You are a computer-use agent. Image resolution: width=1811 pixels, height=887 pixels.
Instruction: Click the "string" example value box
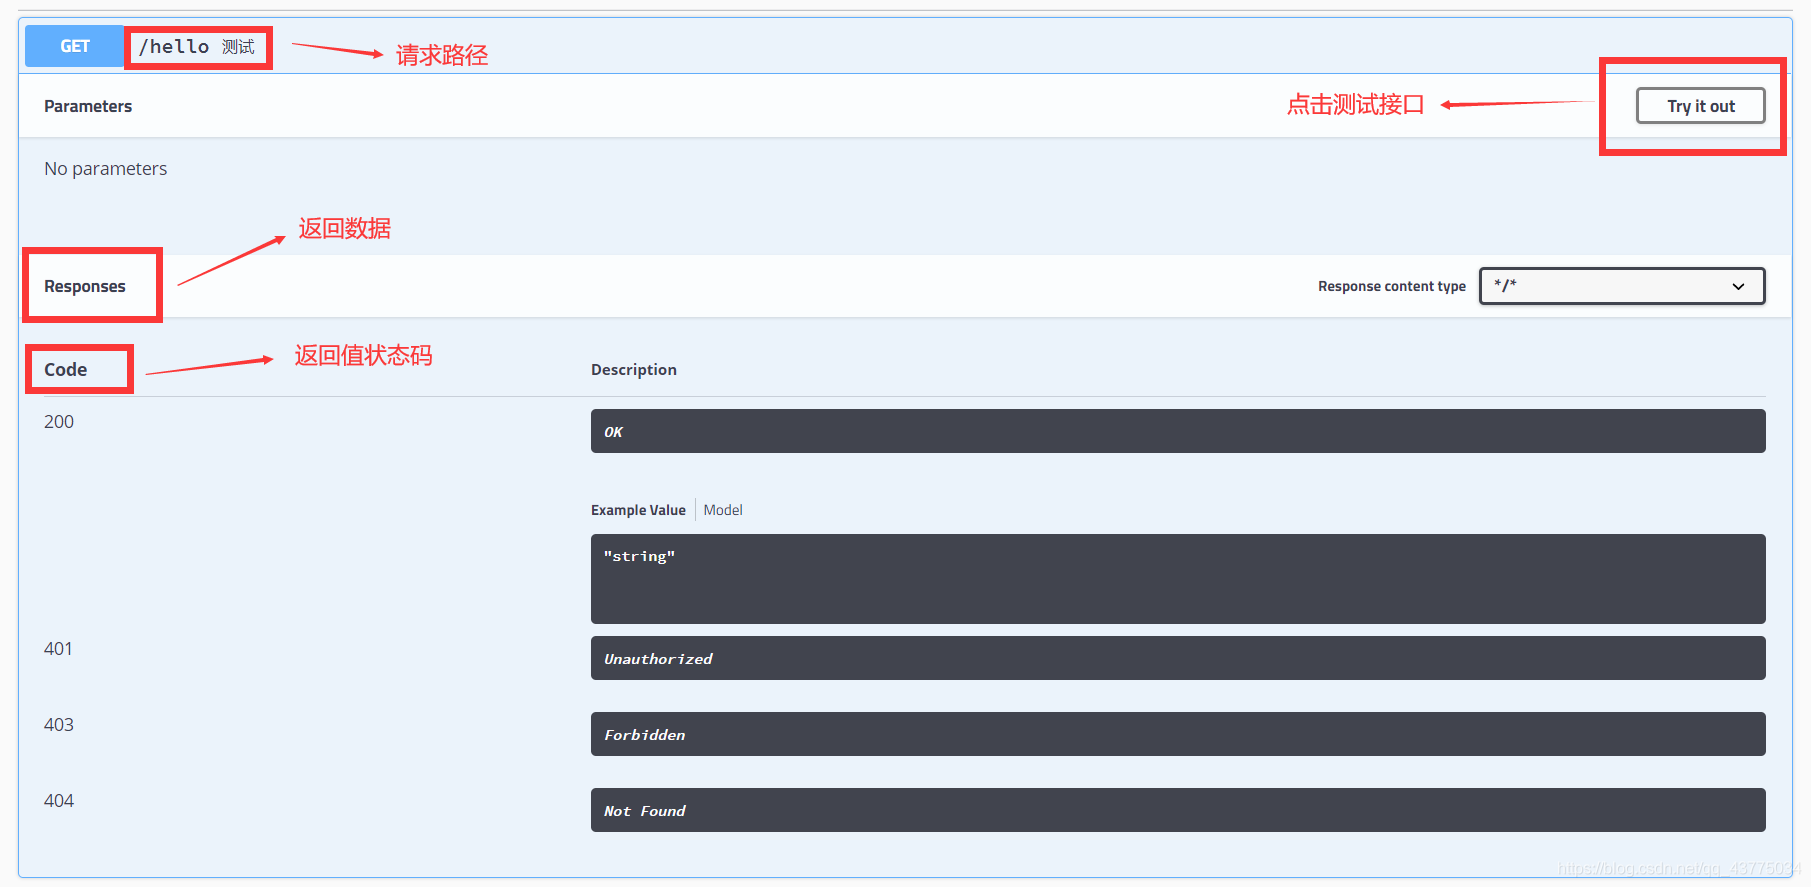pyautogui.click(x=1178, y=579)
